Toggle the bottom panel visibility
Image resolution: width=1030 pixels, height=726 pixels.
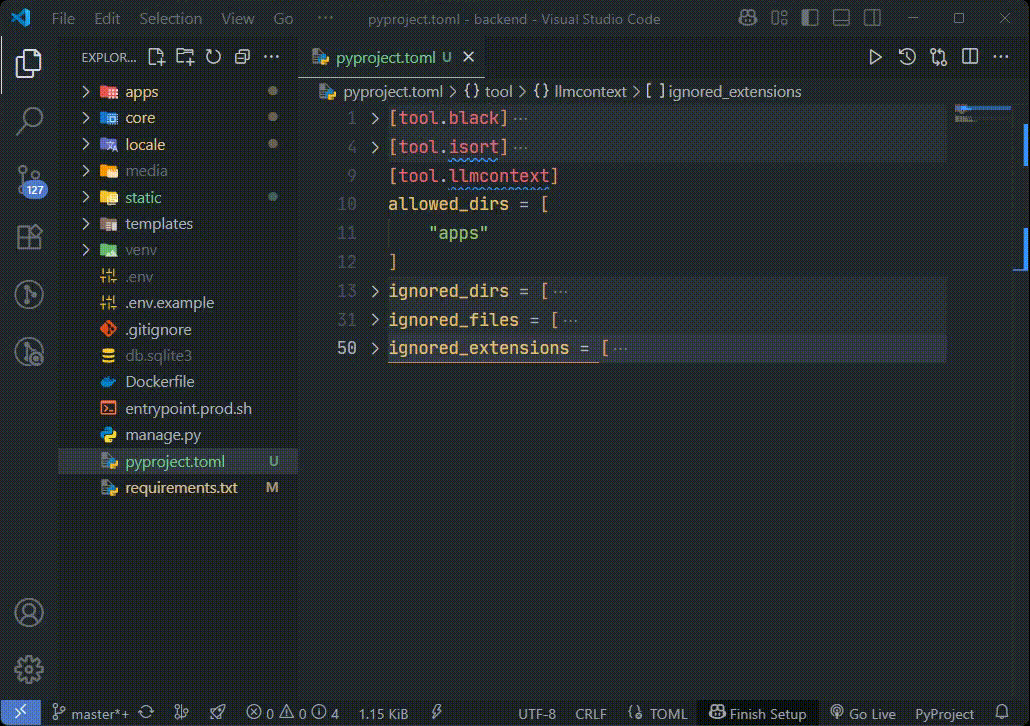coord(841,18)
